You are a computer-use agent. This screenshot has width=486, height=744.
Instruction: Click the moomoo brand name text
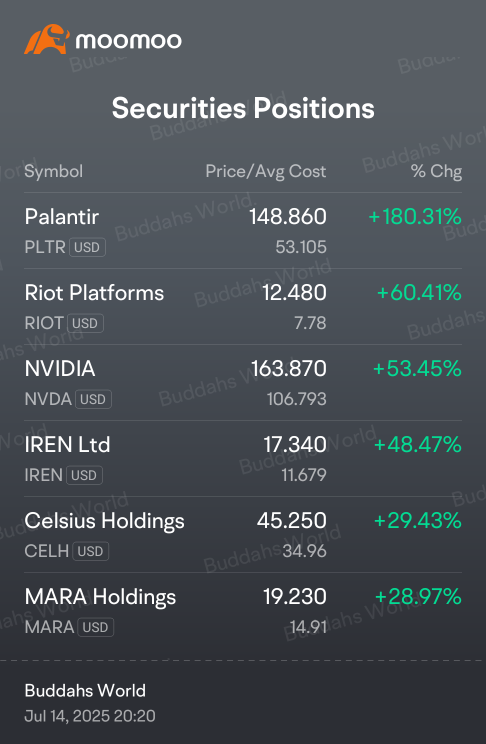click(x=129, y=41)
